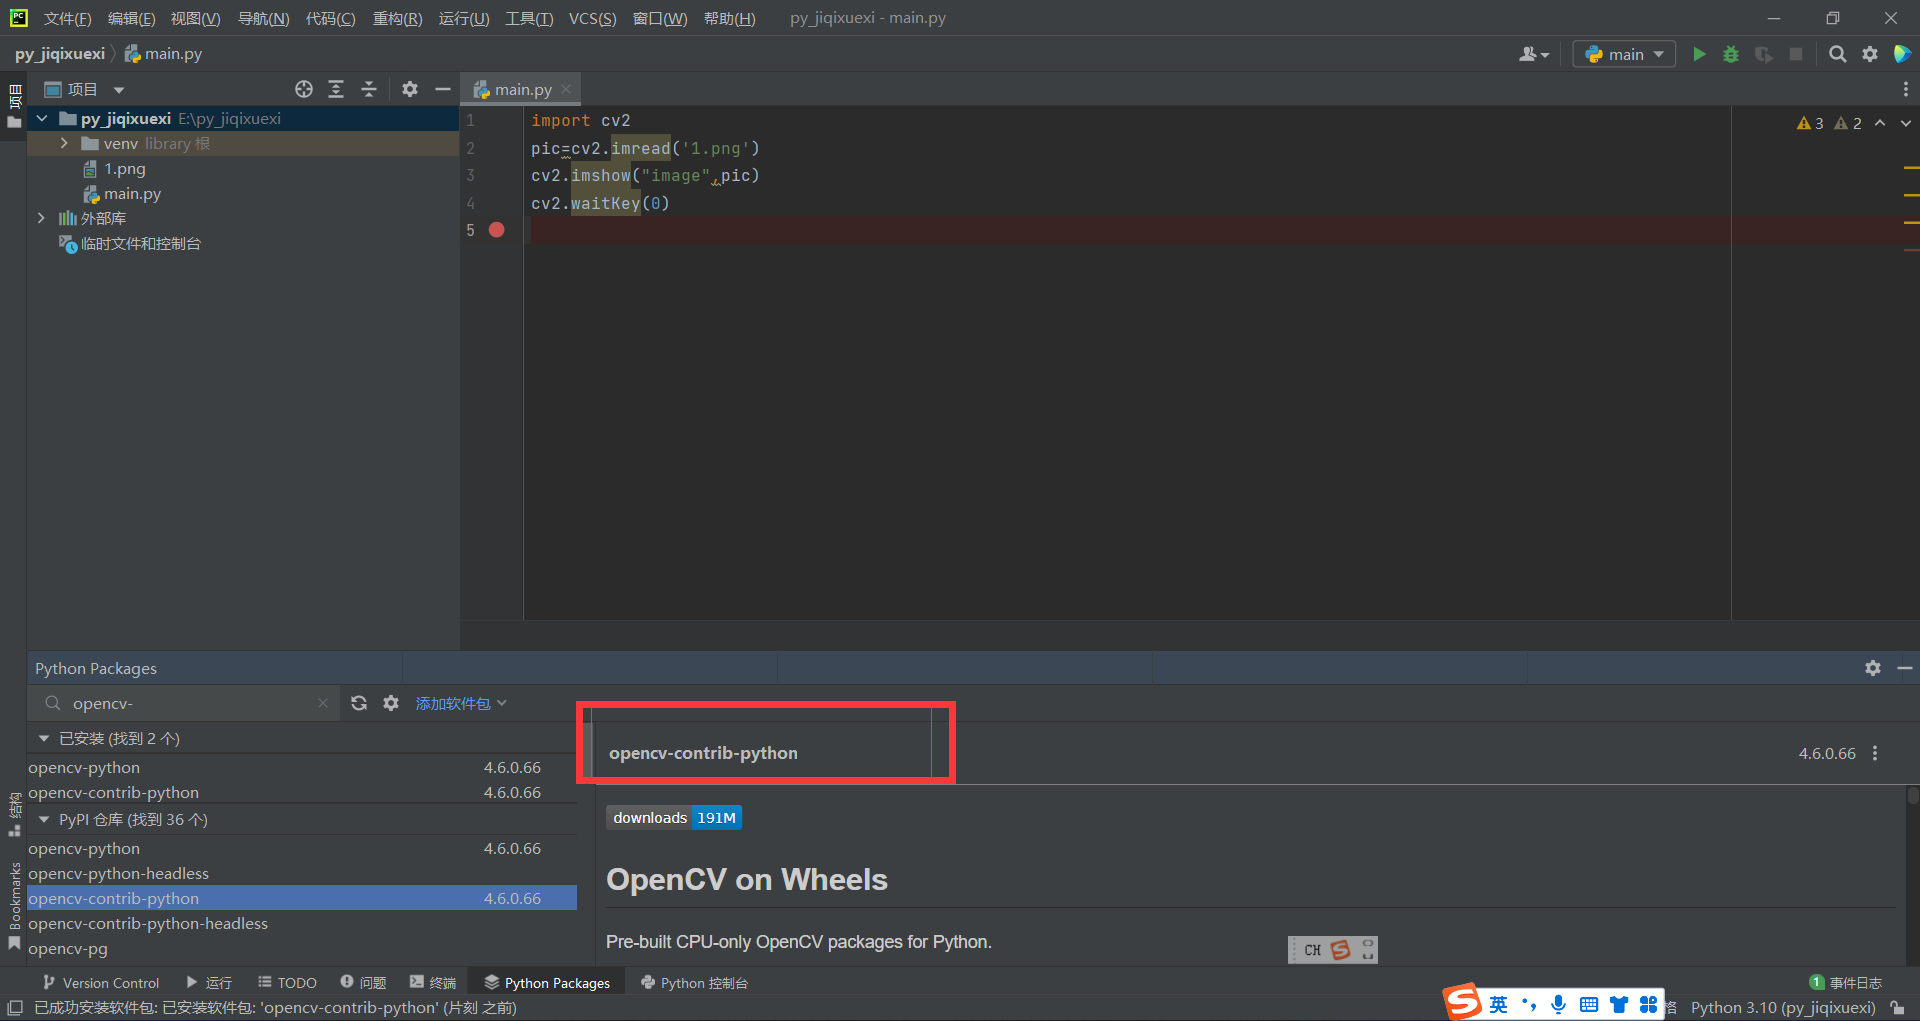Refresh the Python package list
1920x1021 pixels.
click(359, 703)
